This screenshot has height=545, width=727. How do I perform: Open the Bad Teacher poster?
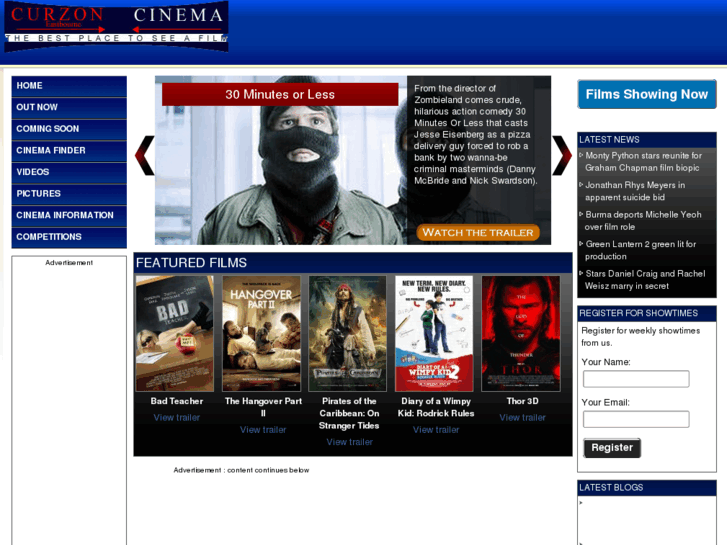(x=175, y=333)
